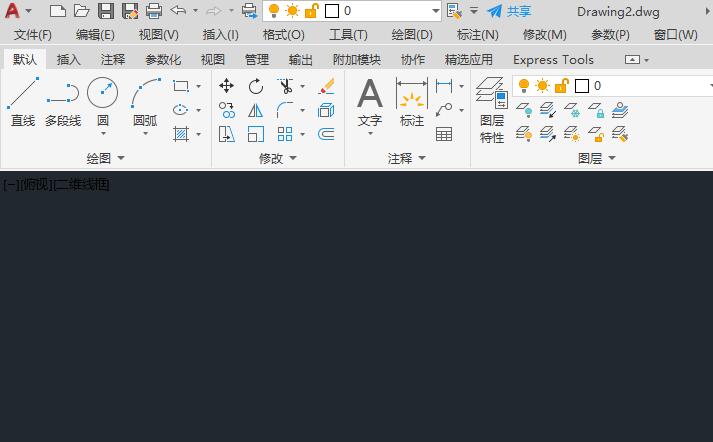Open the 编辑(E) menu

point(95,35)
